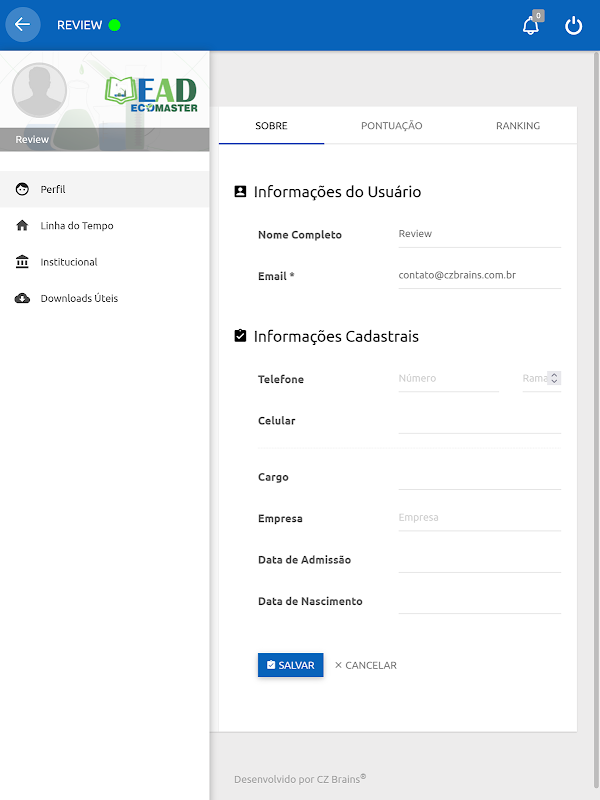Switch to the Pontuação tab
The width and height of the screenshot is (600, 800).
point(391,126)
